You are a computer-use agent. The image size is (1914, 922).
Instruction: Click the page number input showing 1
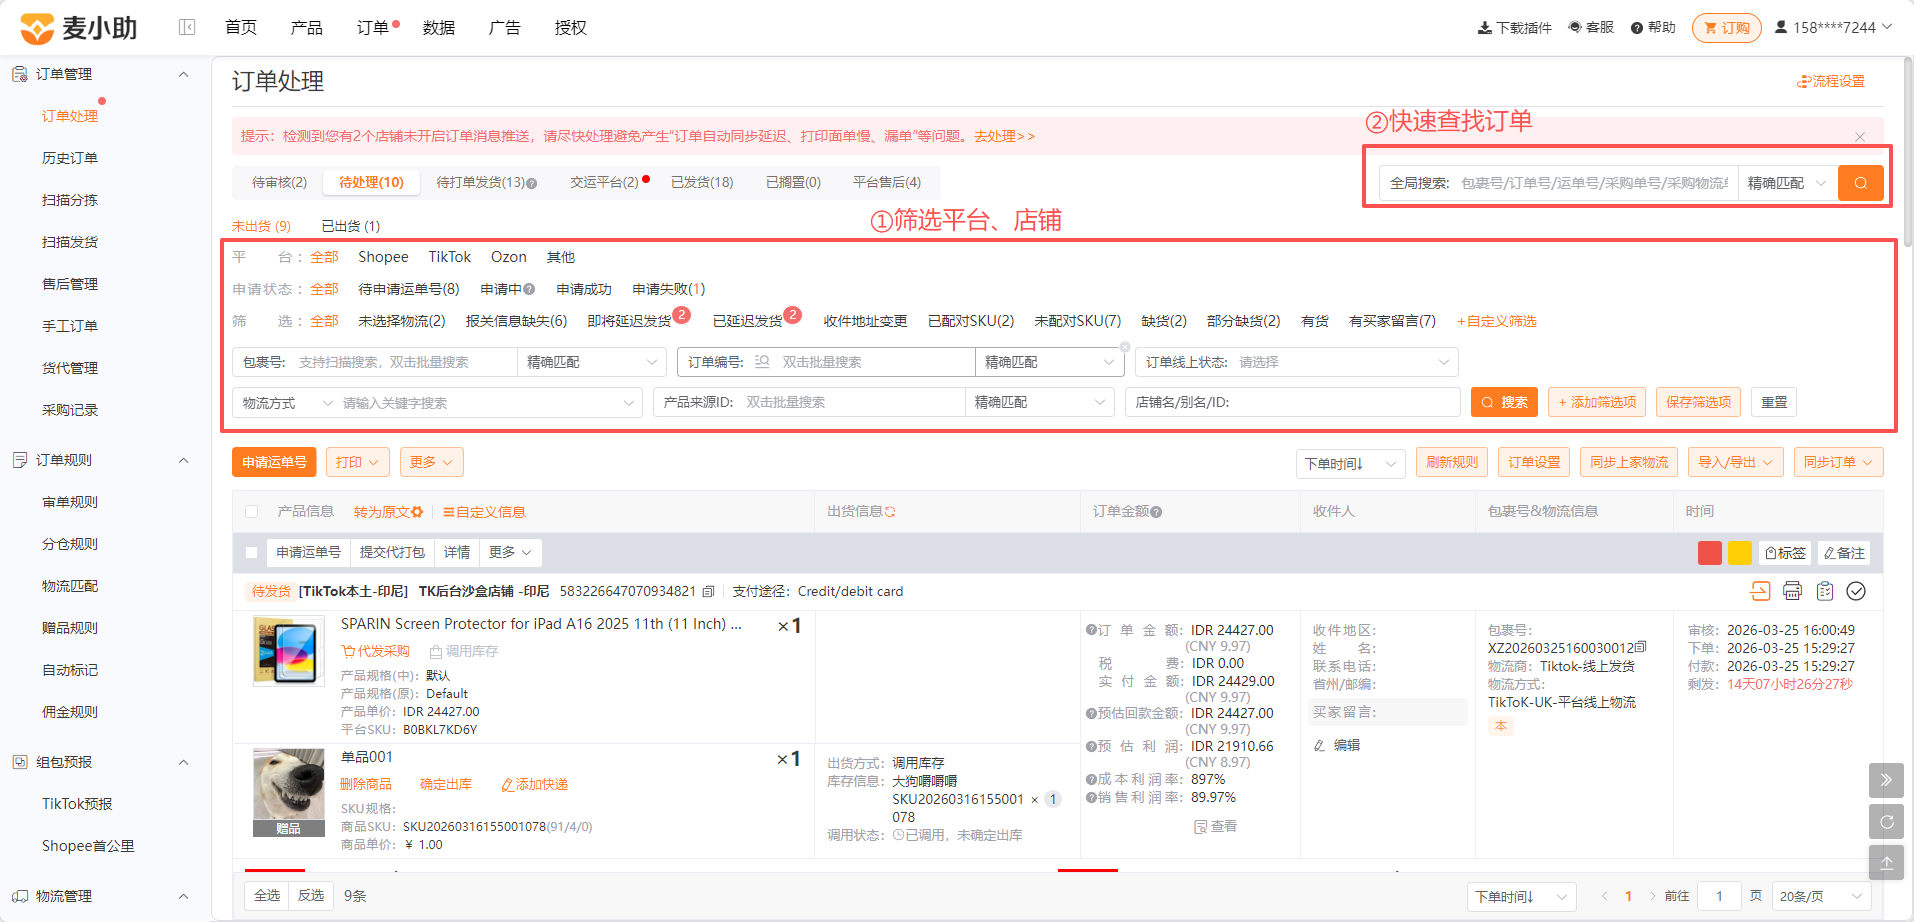pyautogui.click(x=1720, y=896)
